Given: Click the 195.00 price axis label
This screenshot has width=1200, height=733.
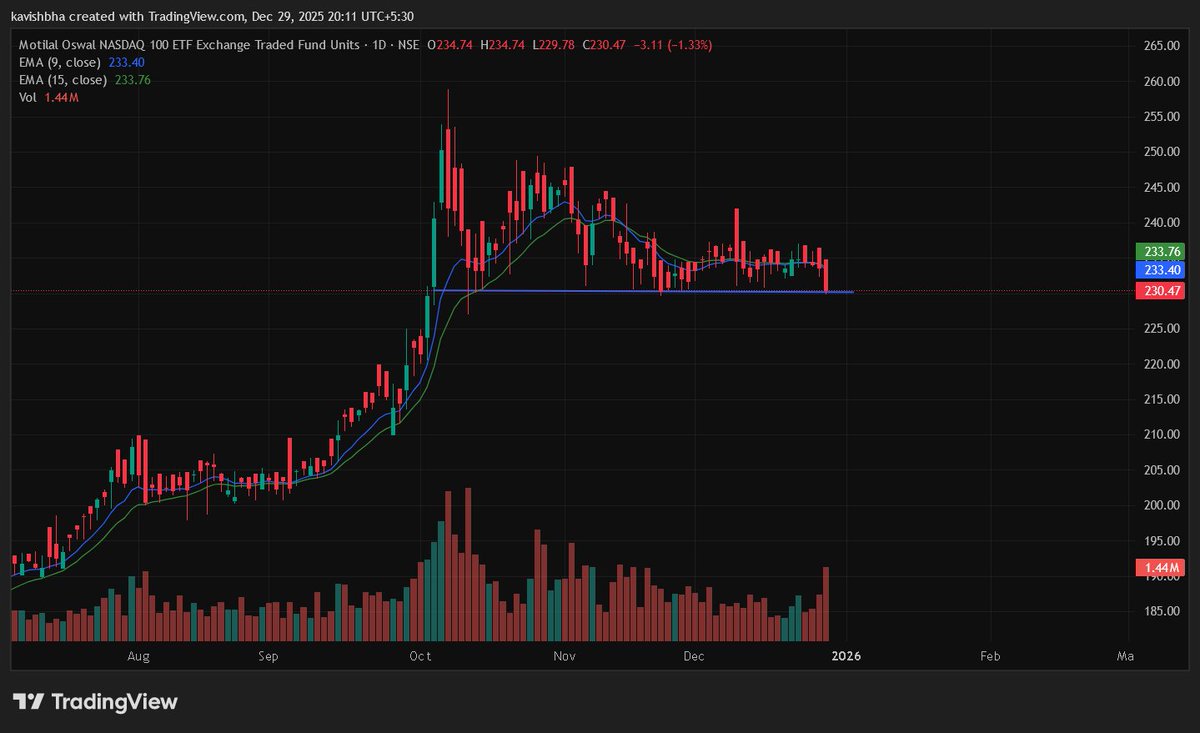Looking at the screenshot, I should pyautogui.click(x=1162, y=540).
